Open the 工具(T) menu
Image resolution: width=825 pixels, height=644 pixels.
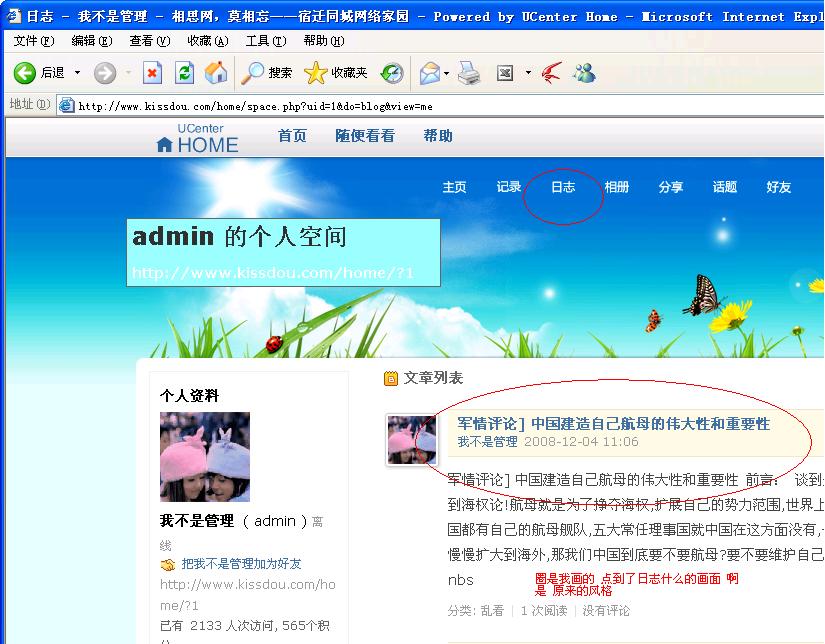[266, 41]
